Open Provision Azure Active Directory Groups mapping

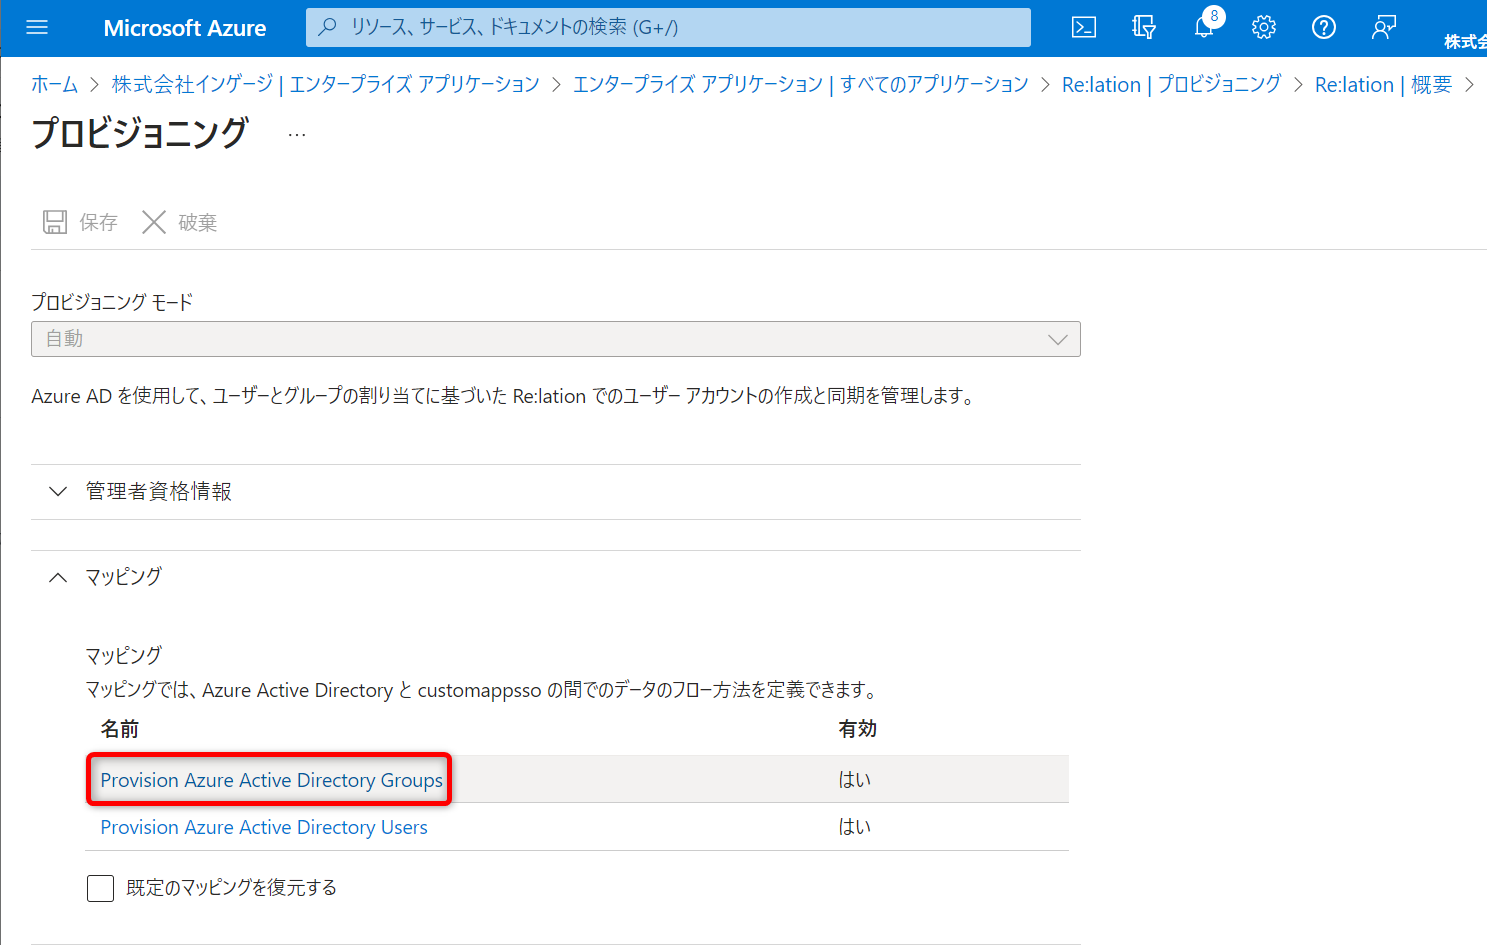tap(271, 780)
